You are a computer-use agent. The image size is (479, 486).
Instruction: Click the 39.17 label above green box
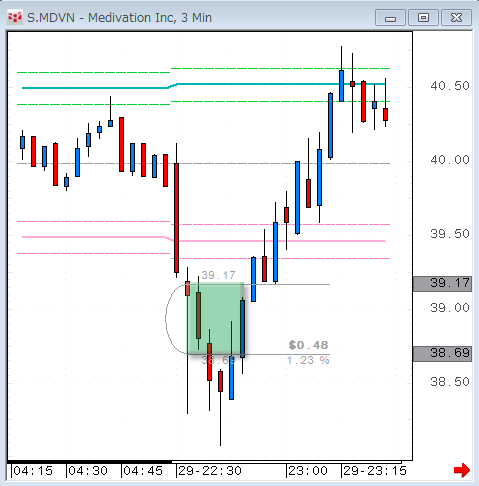(x=218, y=275)
